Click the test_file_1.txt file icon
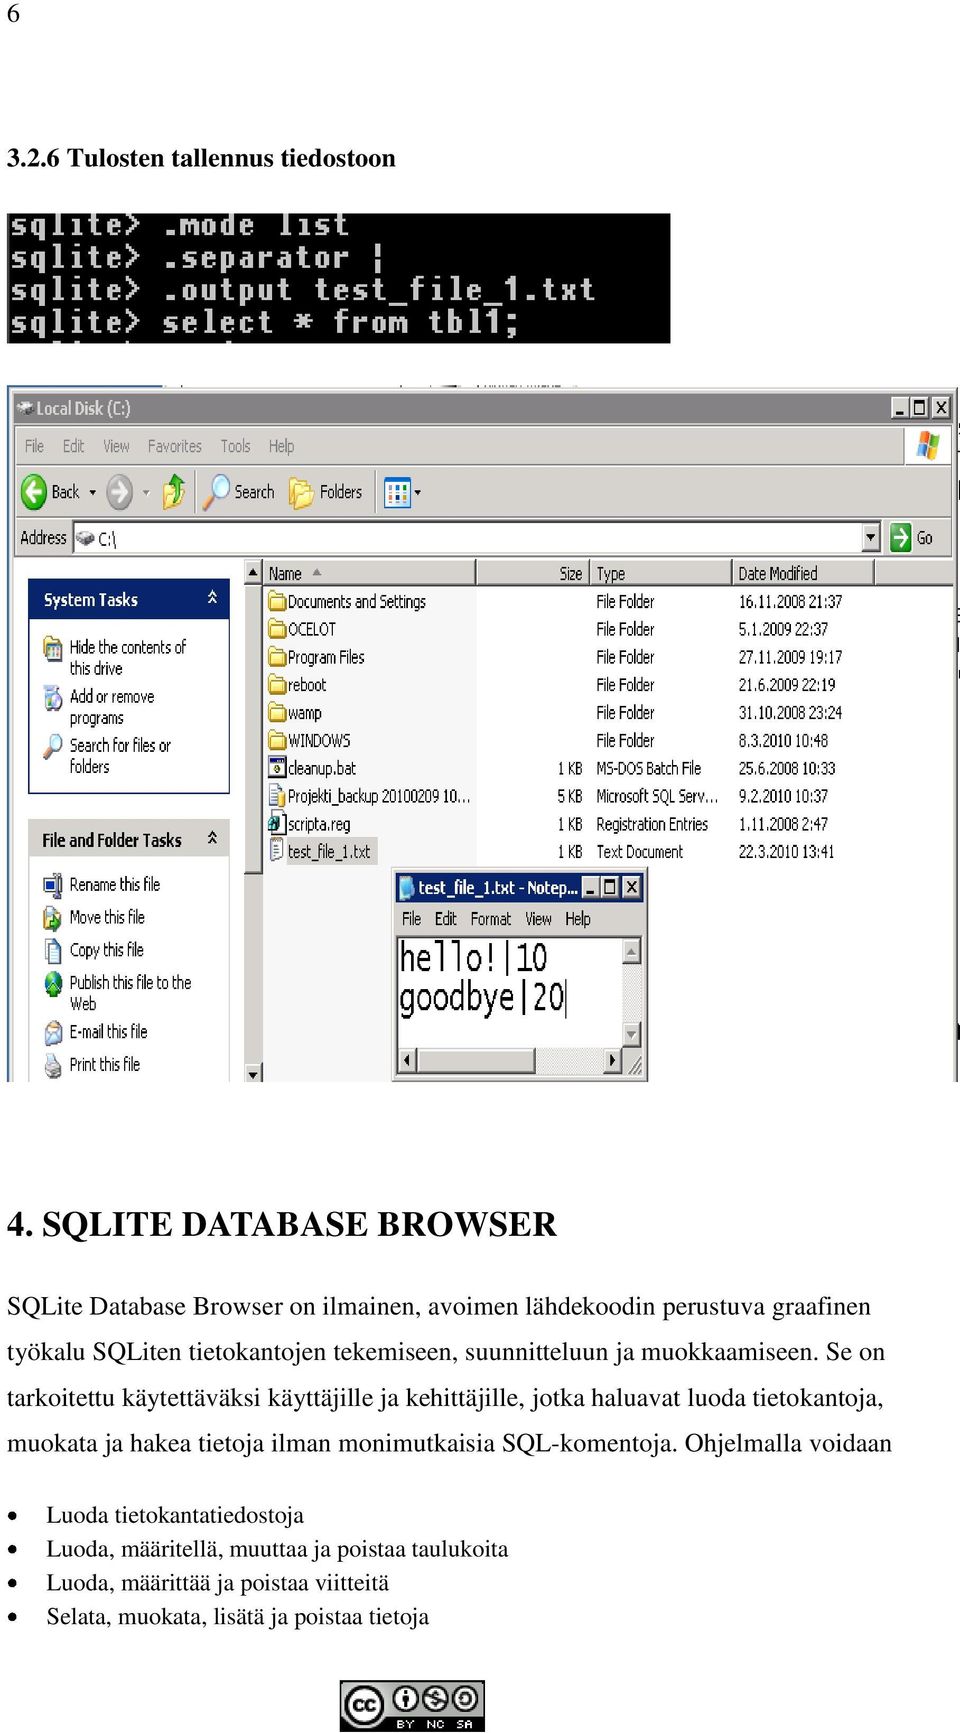This screenshot has width=960, height=1733. click(277, 851)
